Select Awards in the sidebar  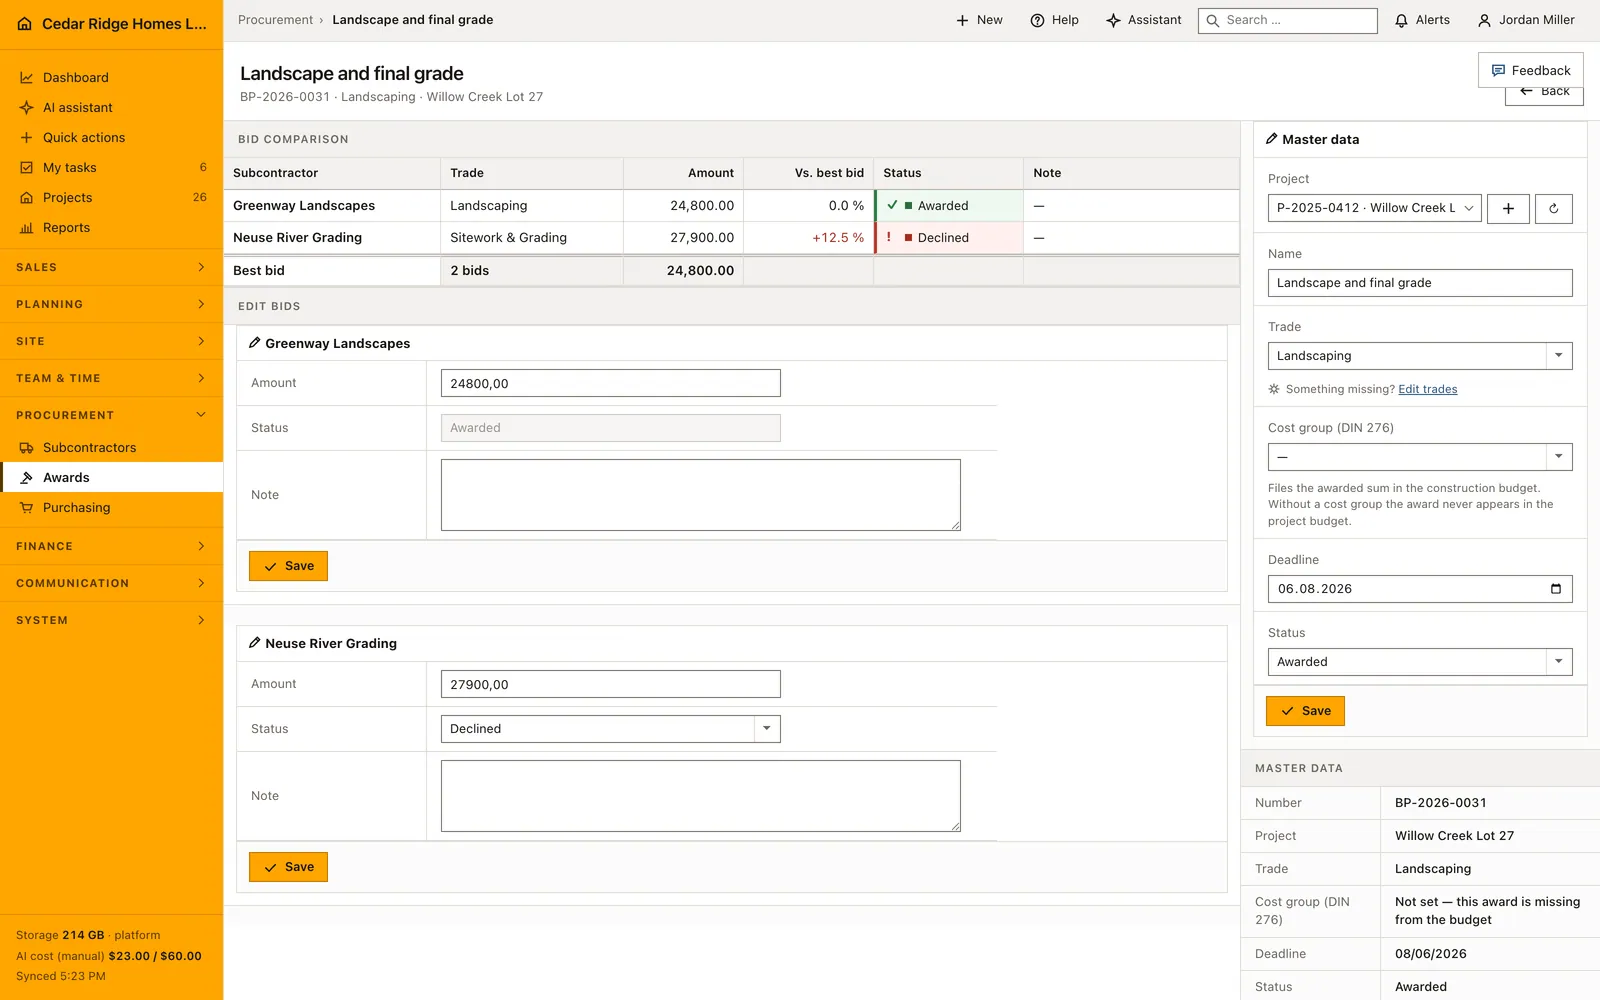[x=111, y=477]
